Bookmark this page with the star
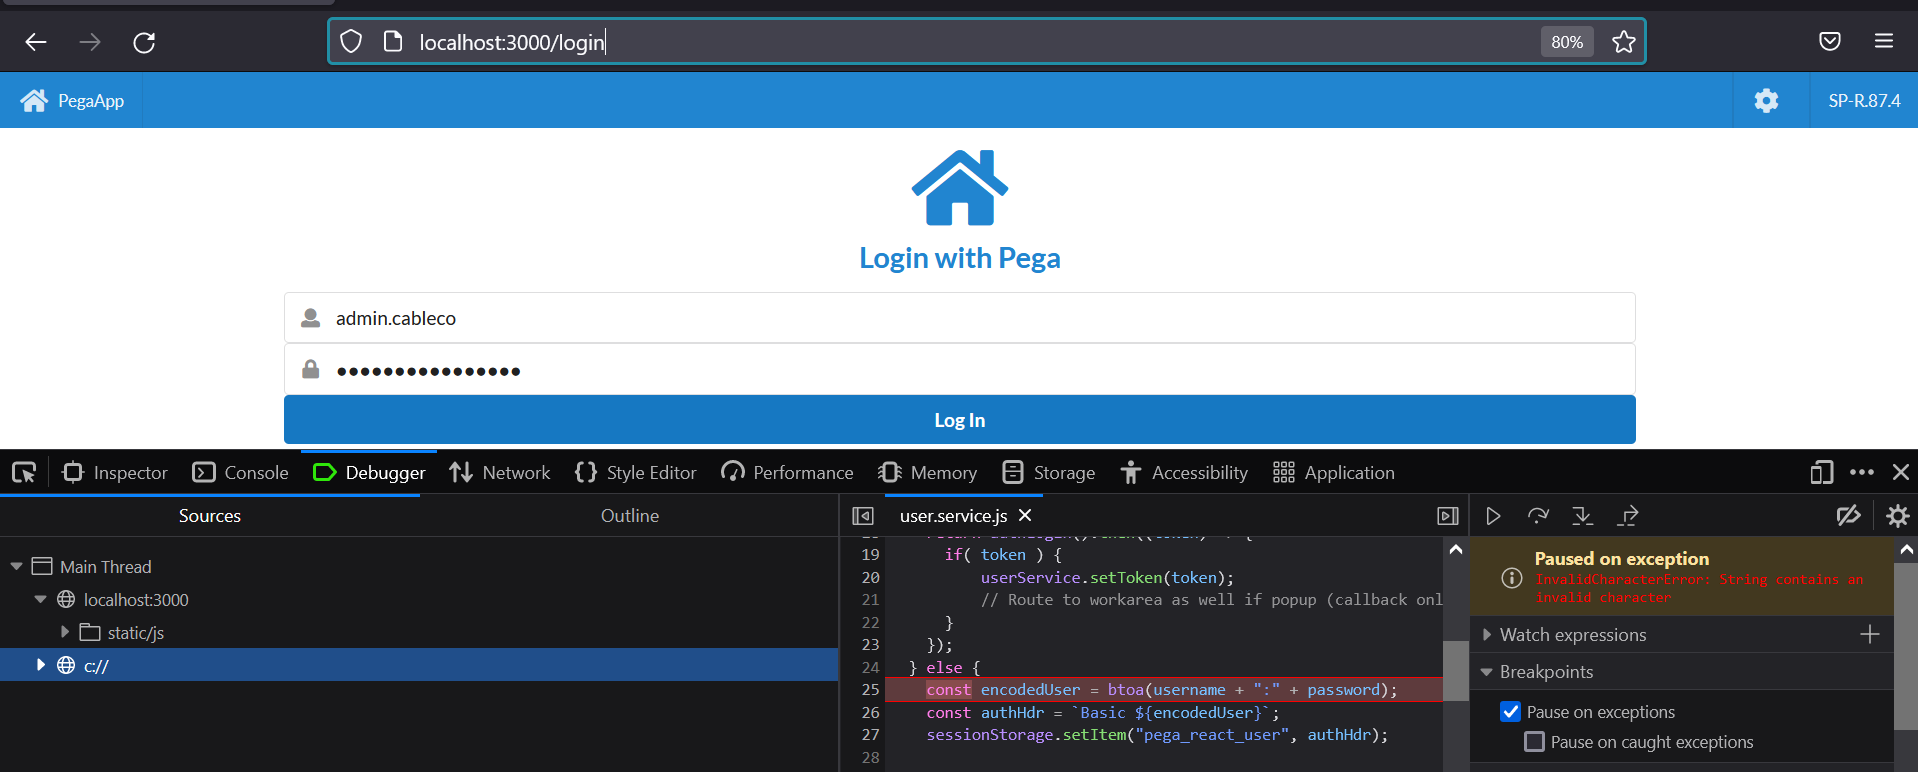 tap(1624, 42)
